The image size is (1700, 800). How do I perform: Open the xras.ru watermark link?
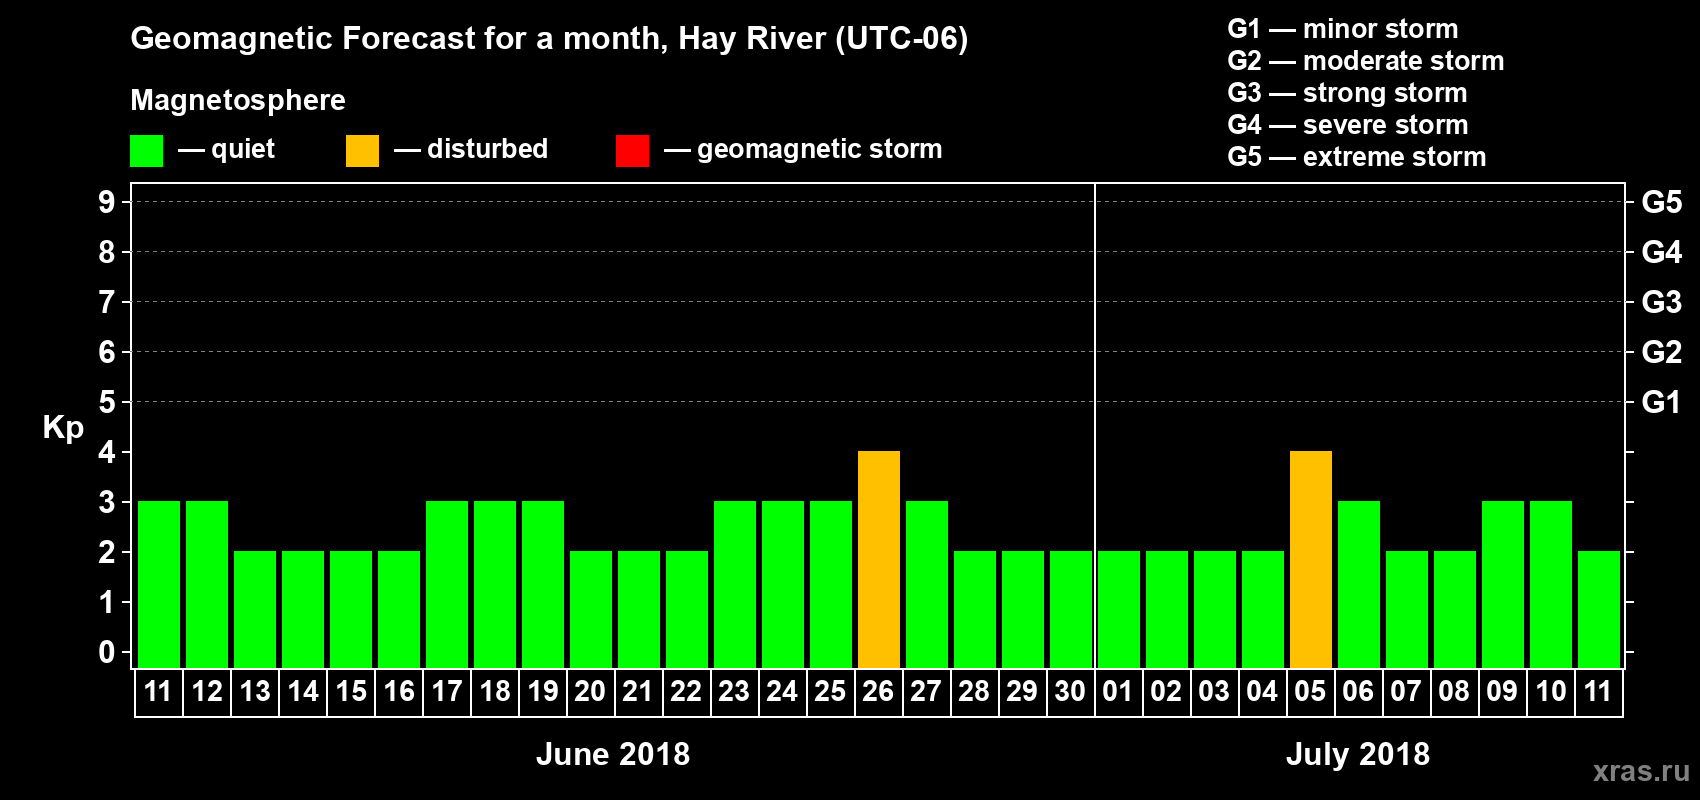(x=1640, y=771)
